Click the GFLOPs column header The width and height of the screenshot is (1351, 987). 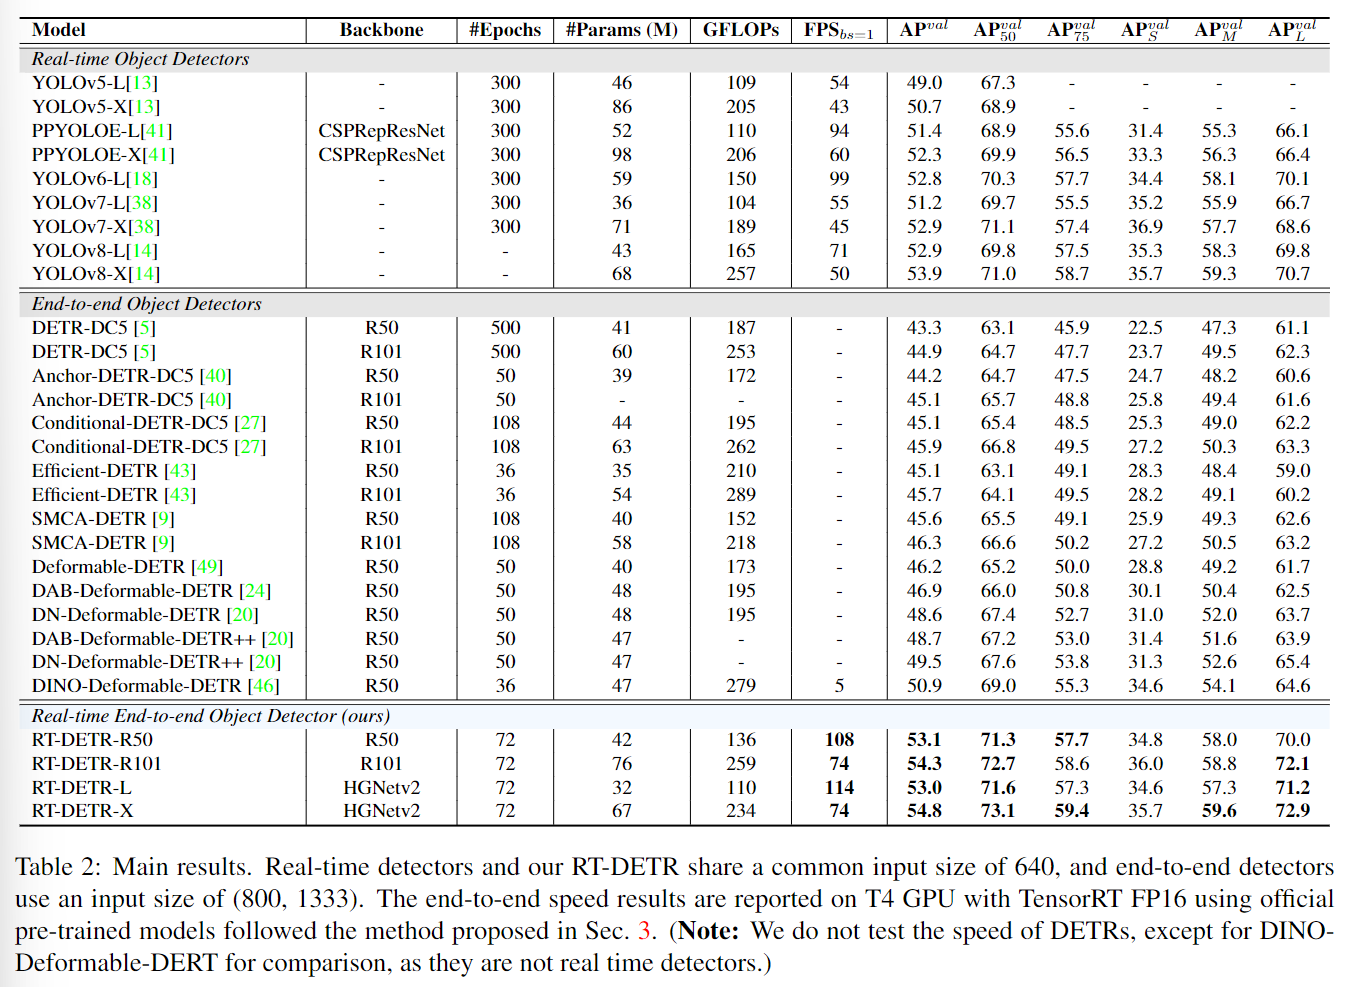(741, 30)
